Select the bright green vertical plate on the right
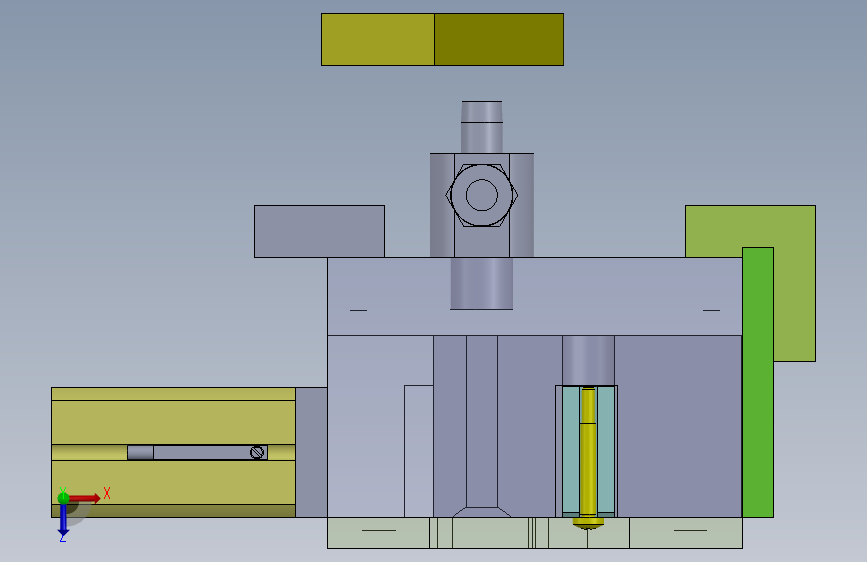 758,382
